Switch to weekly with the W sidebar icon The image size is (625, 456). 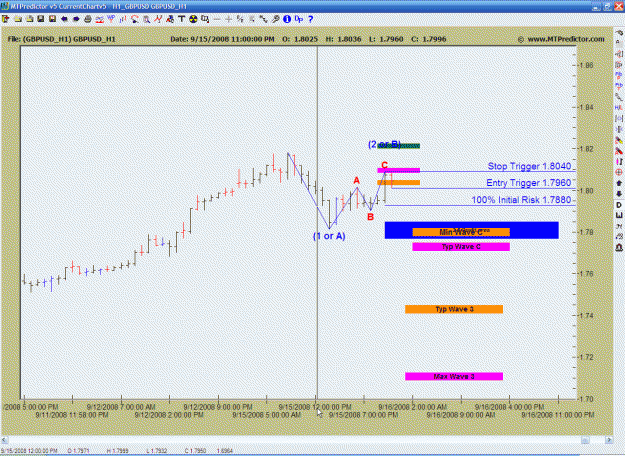(619, 215)
